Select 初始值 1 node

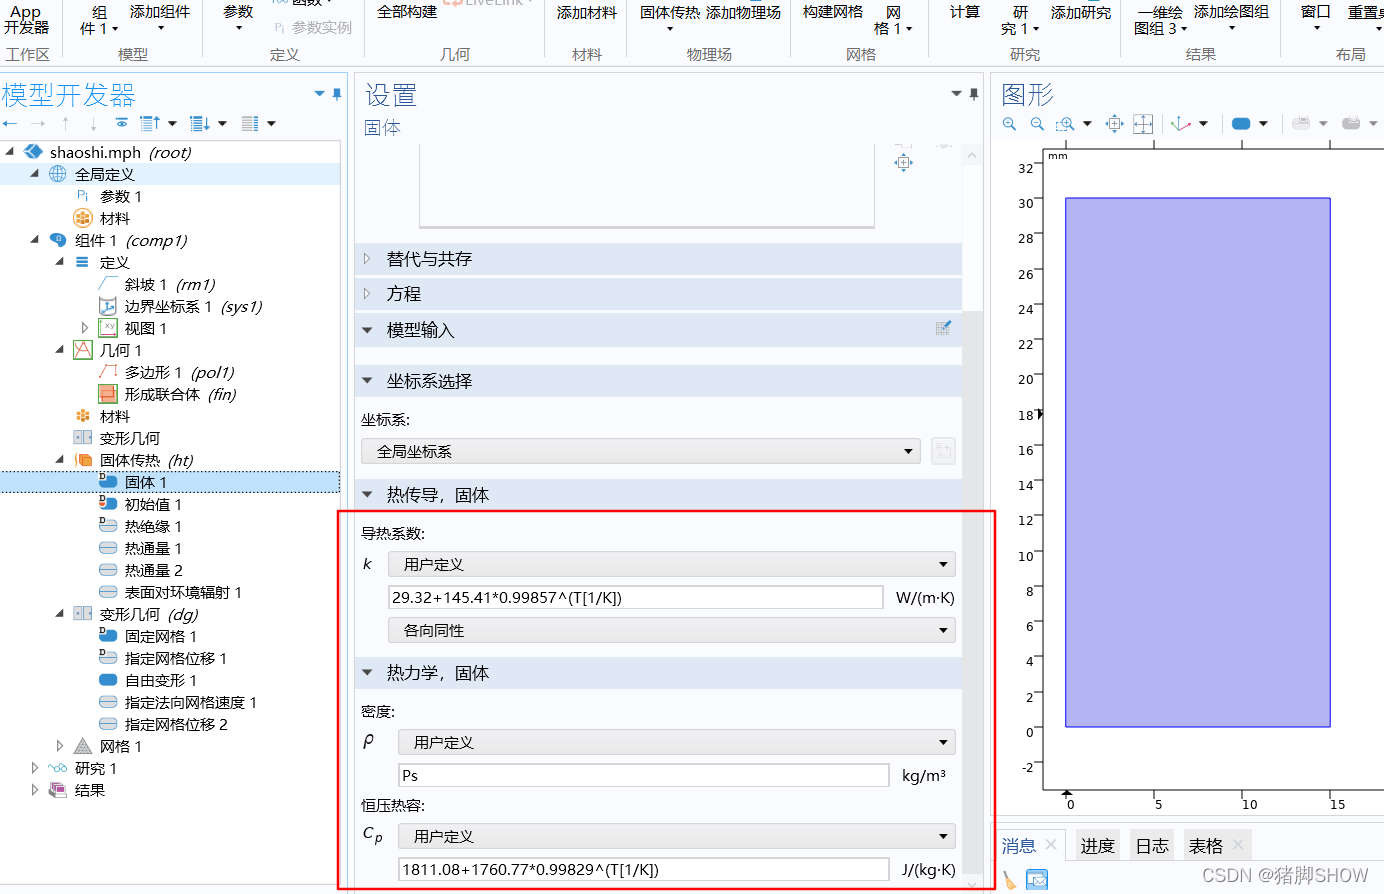[x=153, y=504]
